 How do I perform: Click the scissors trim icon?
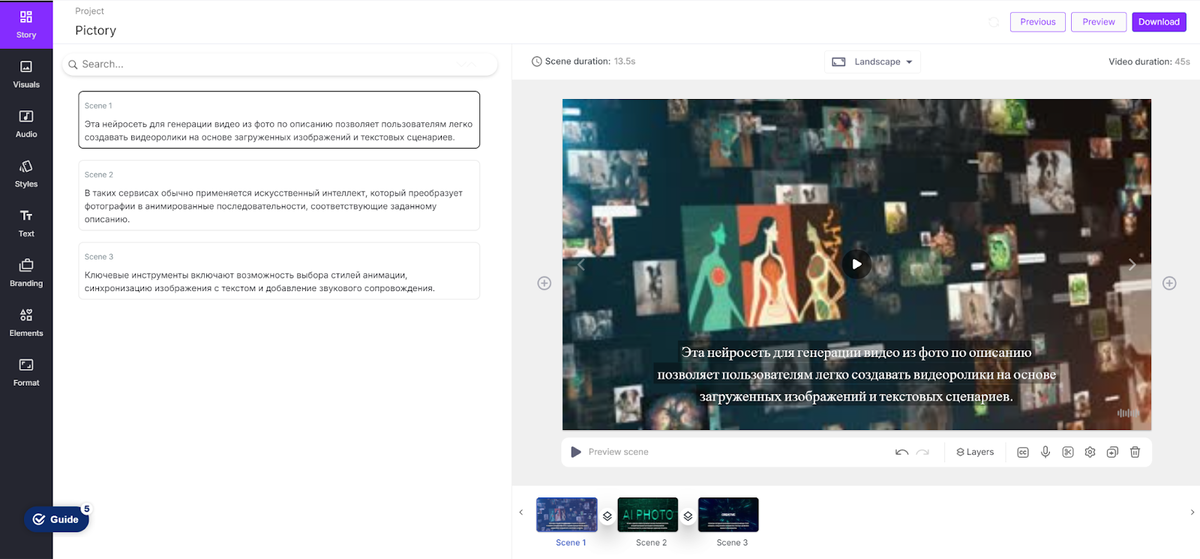(1068, 452)
